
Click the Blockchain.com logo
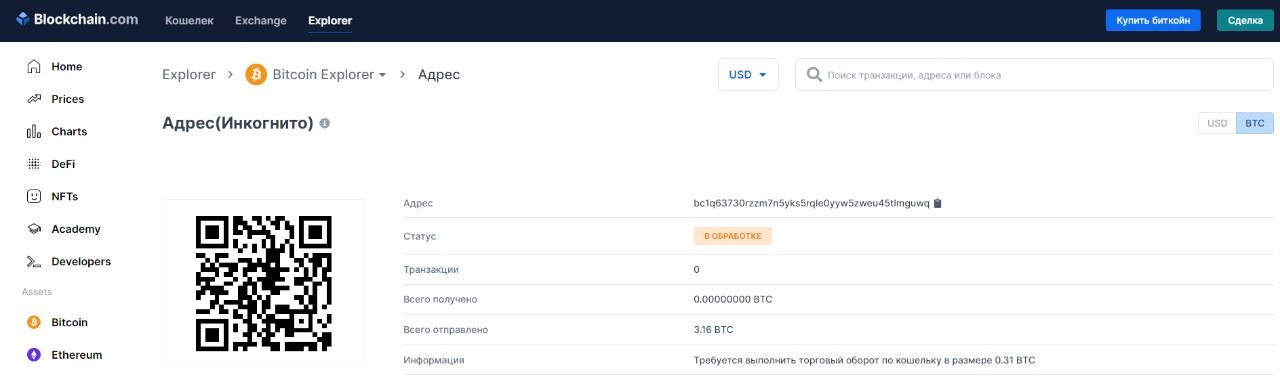(x=76, y=19)
